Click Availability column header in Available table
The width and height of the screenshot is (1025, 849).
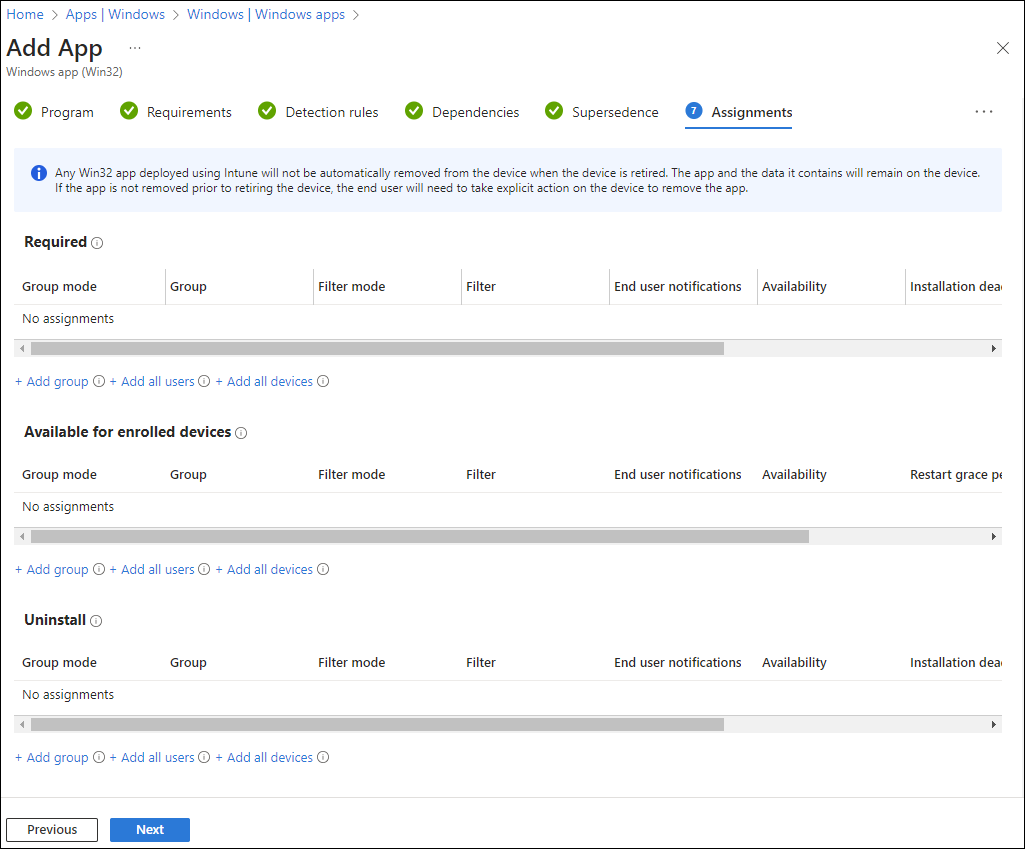[x=794, y=474]
